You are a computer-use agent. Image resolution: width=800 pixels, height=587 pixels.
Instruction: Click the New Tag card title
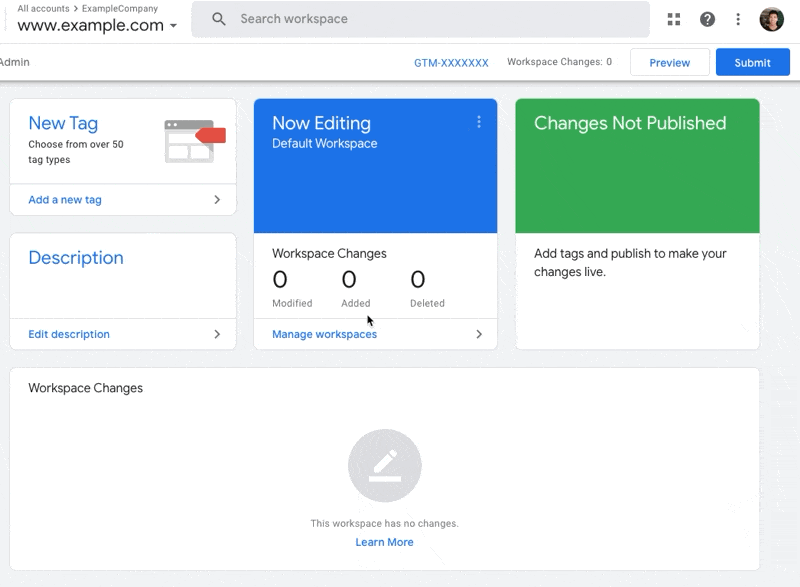coord(63,123)
